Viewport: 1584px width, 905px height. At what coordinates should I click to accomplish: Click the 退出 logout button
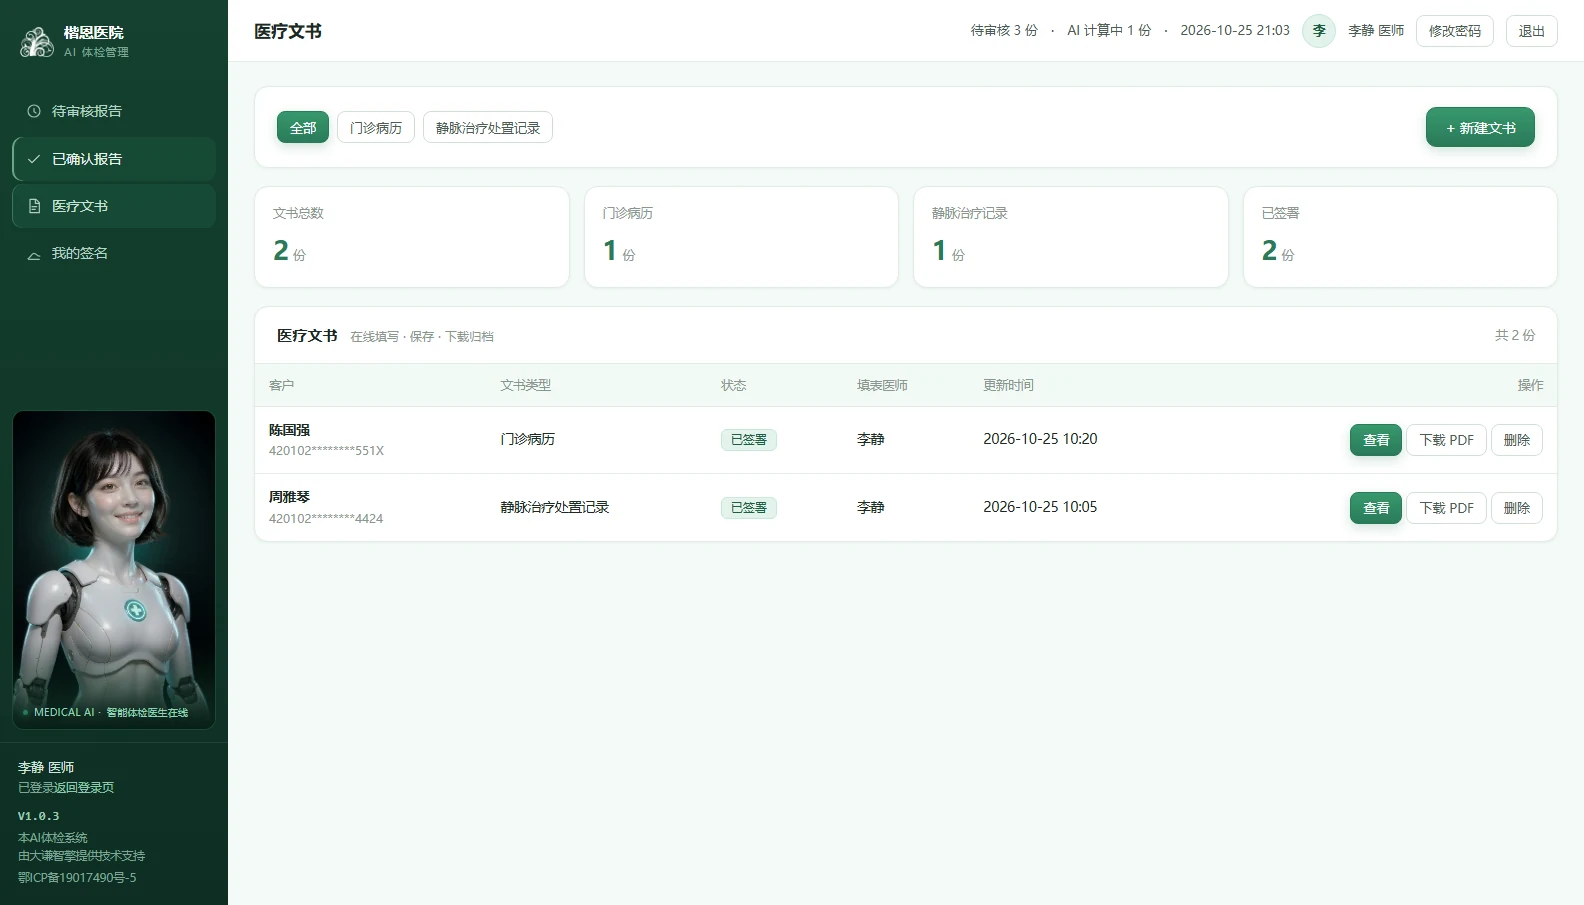coord(1532,31)
